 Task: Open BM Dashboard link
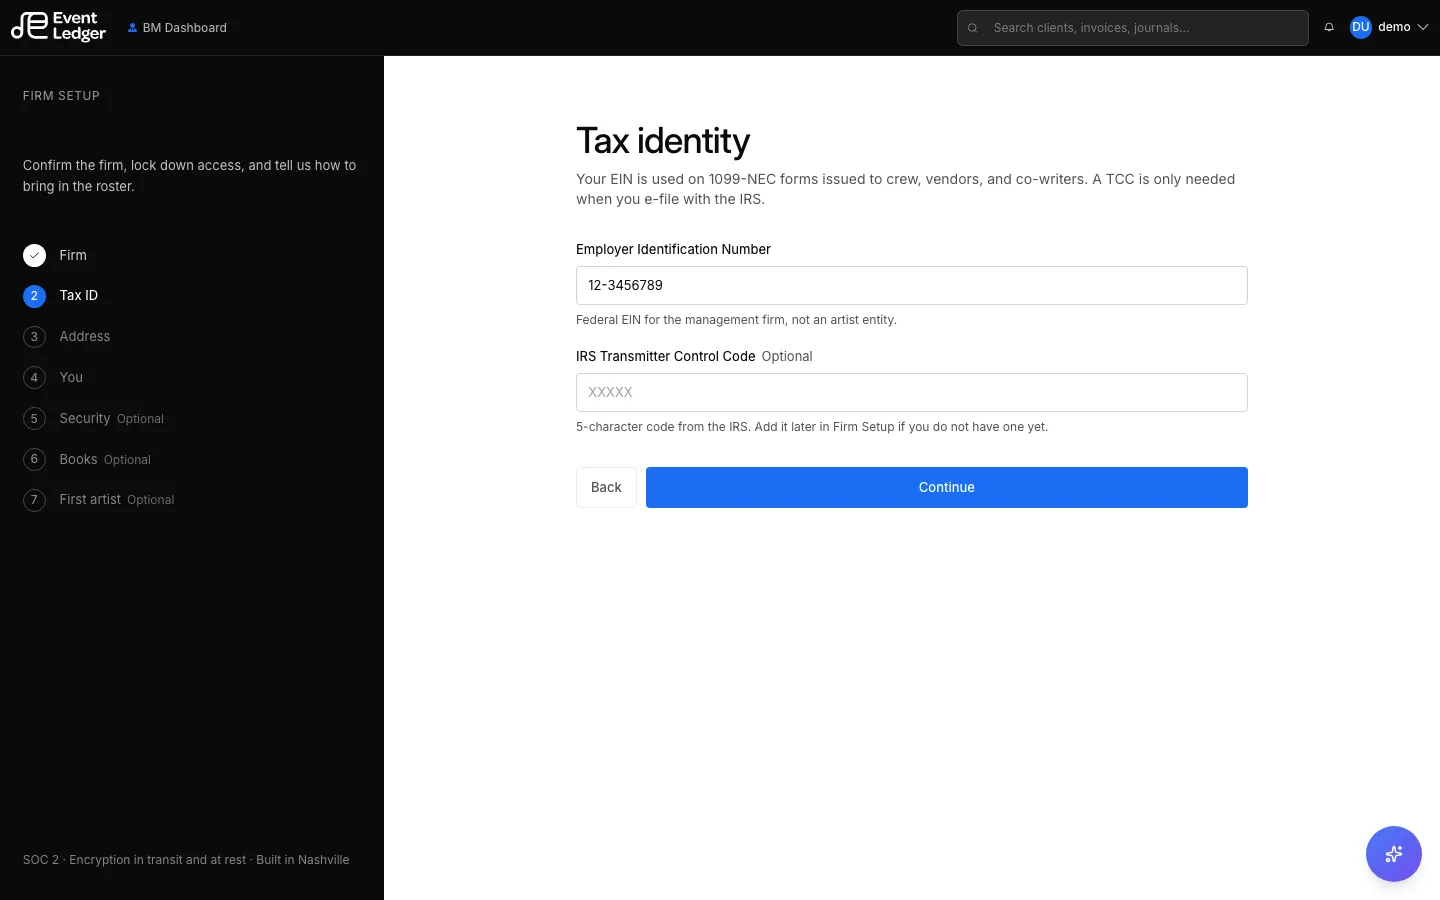coord(177,28)
